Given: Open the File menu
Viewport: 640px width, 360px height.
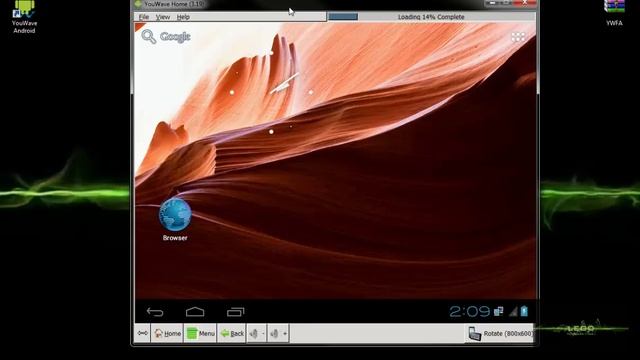Looking at the screenshot, I should (144, 17).
